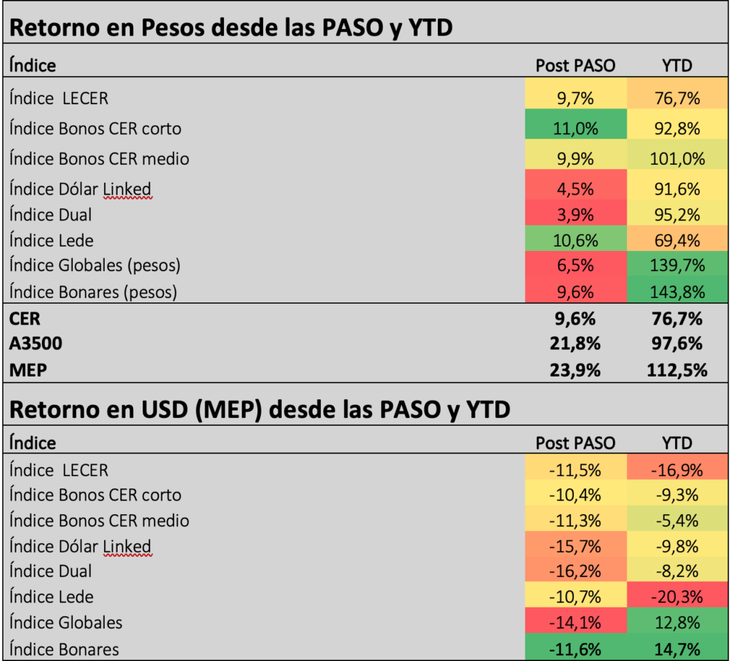Click the red 4,5% Dólar Linked cell
The image size is (730, 661).
point(575,189)
